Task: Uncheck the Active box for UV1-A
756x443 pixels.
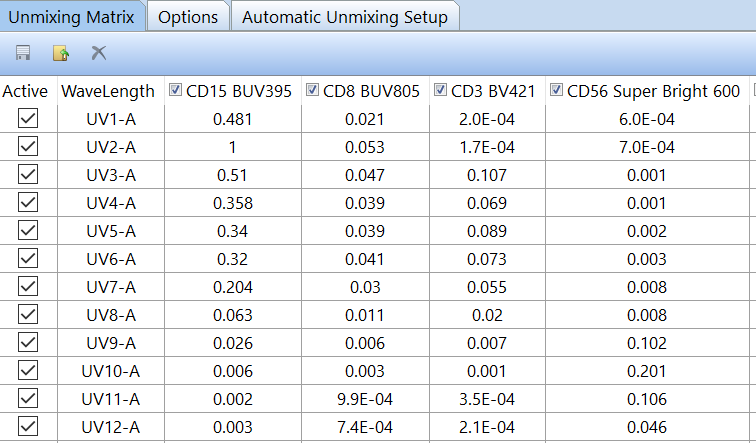Action: point(28,119)
